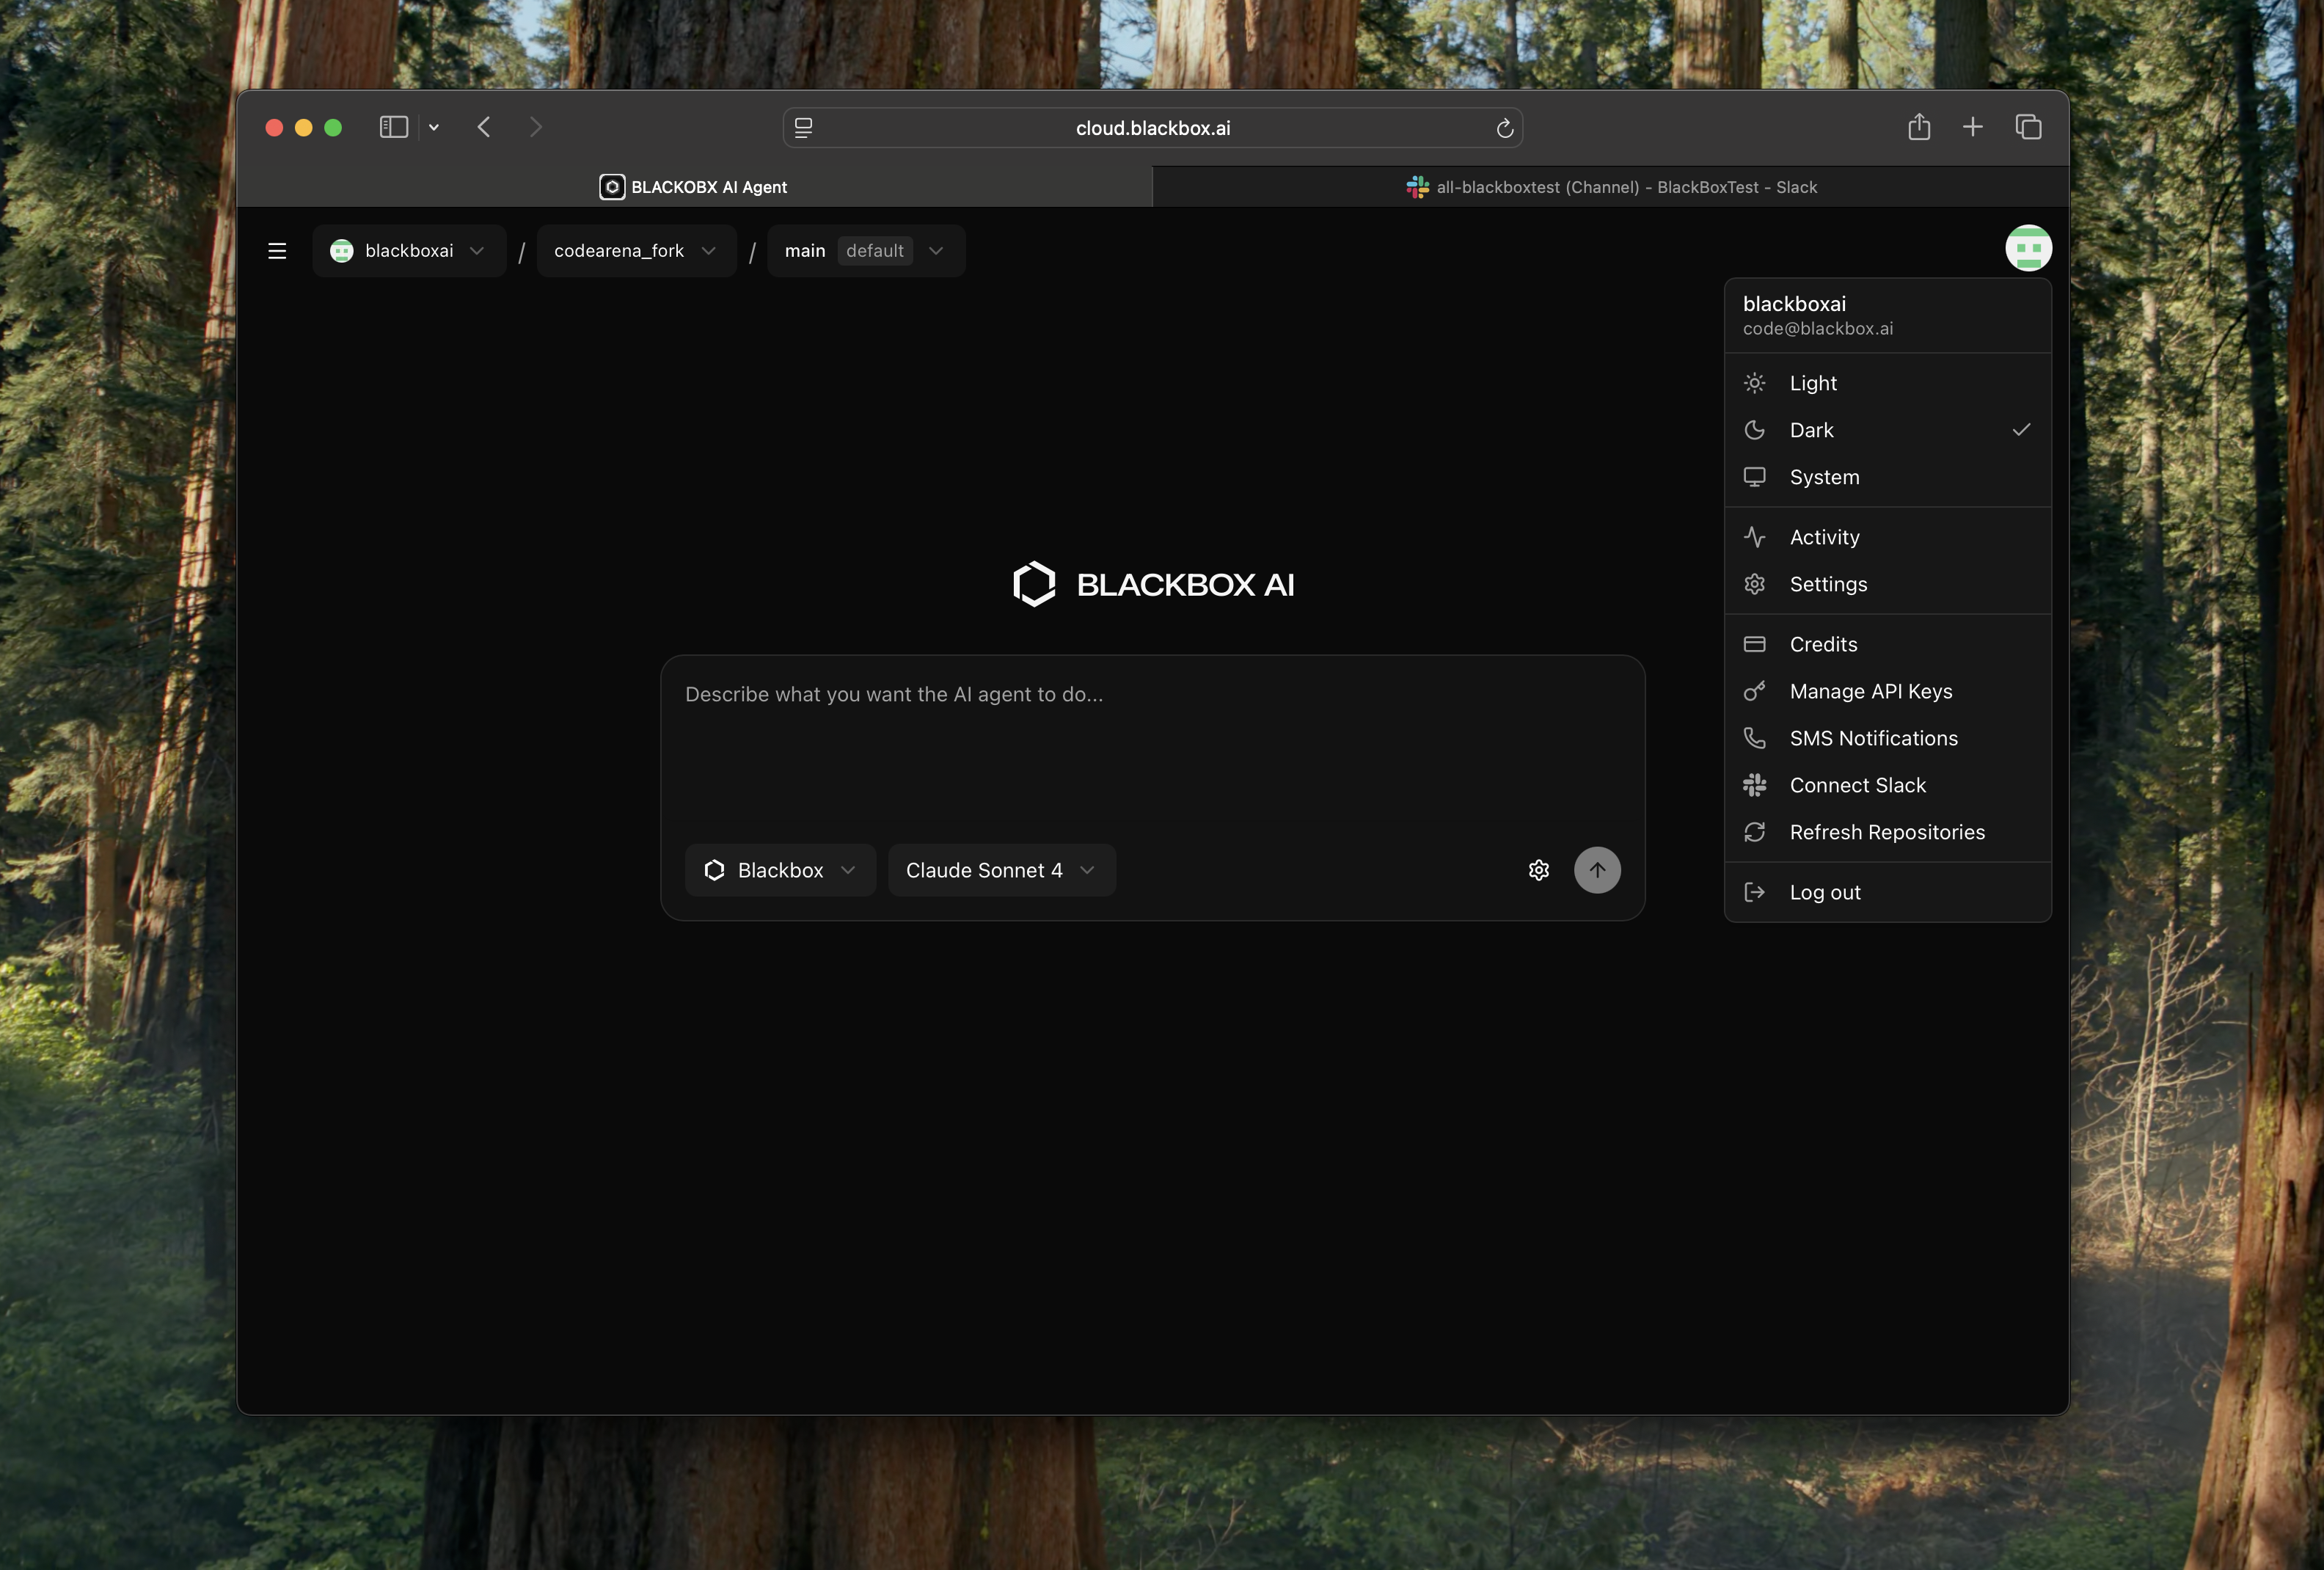Open the codearena_fork repository dropdown
Screen dimensions: 2324x1570
636,251
